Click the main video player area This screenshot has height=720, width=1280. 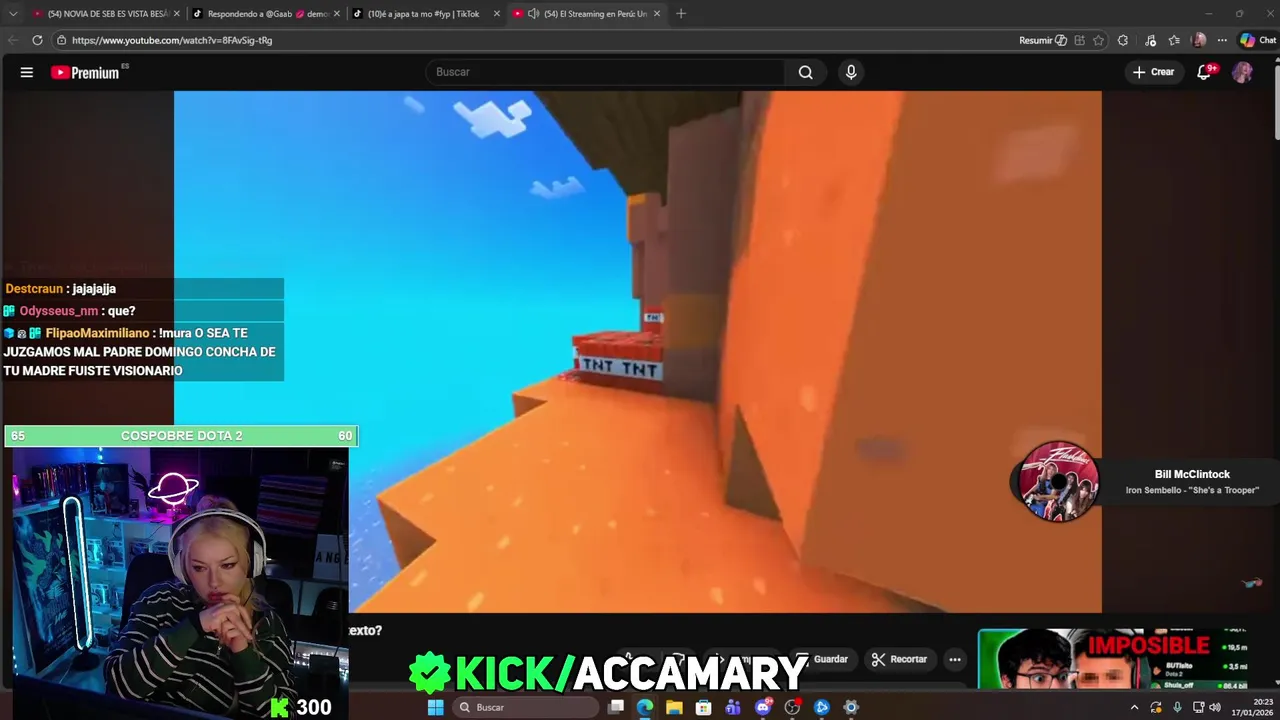coord(638,351)
